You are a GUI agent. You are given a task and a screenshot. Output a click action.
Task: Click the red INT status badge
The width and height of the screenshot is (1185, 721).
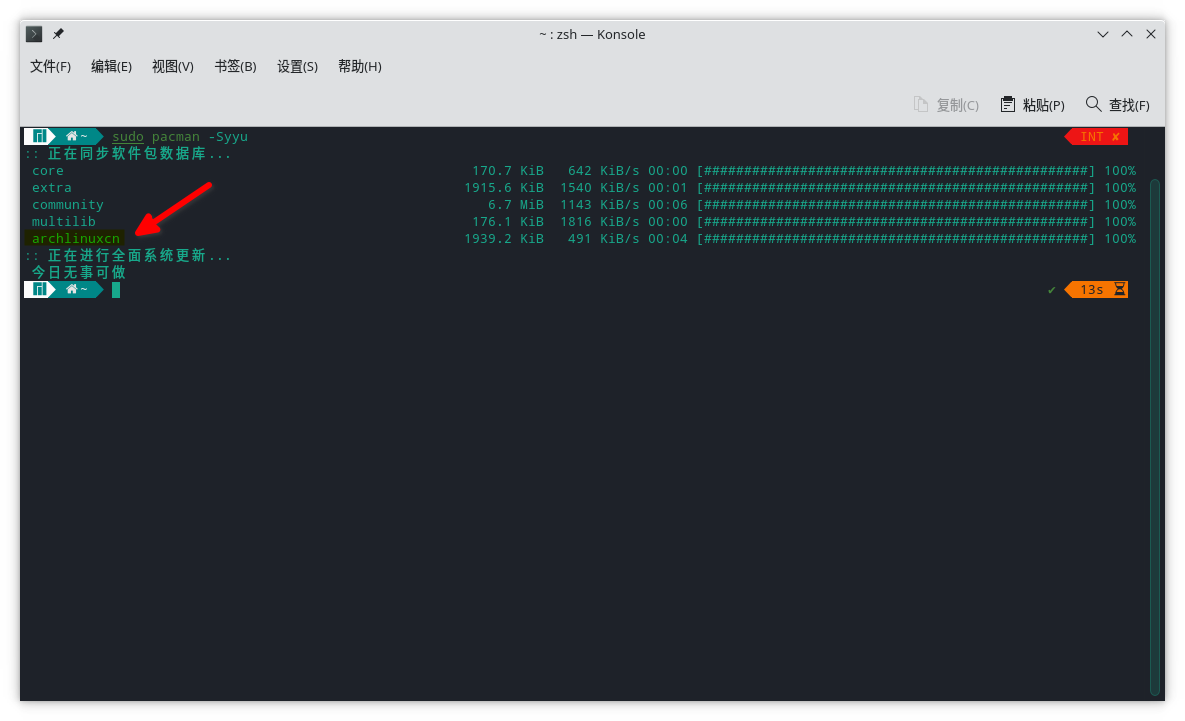pos(1097,137)
